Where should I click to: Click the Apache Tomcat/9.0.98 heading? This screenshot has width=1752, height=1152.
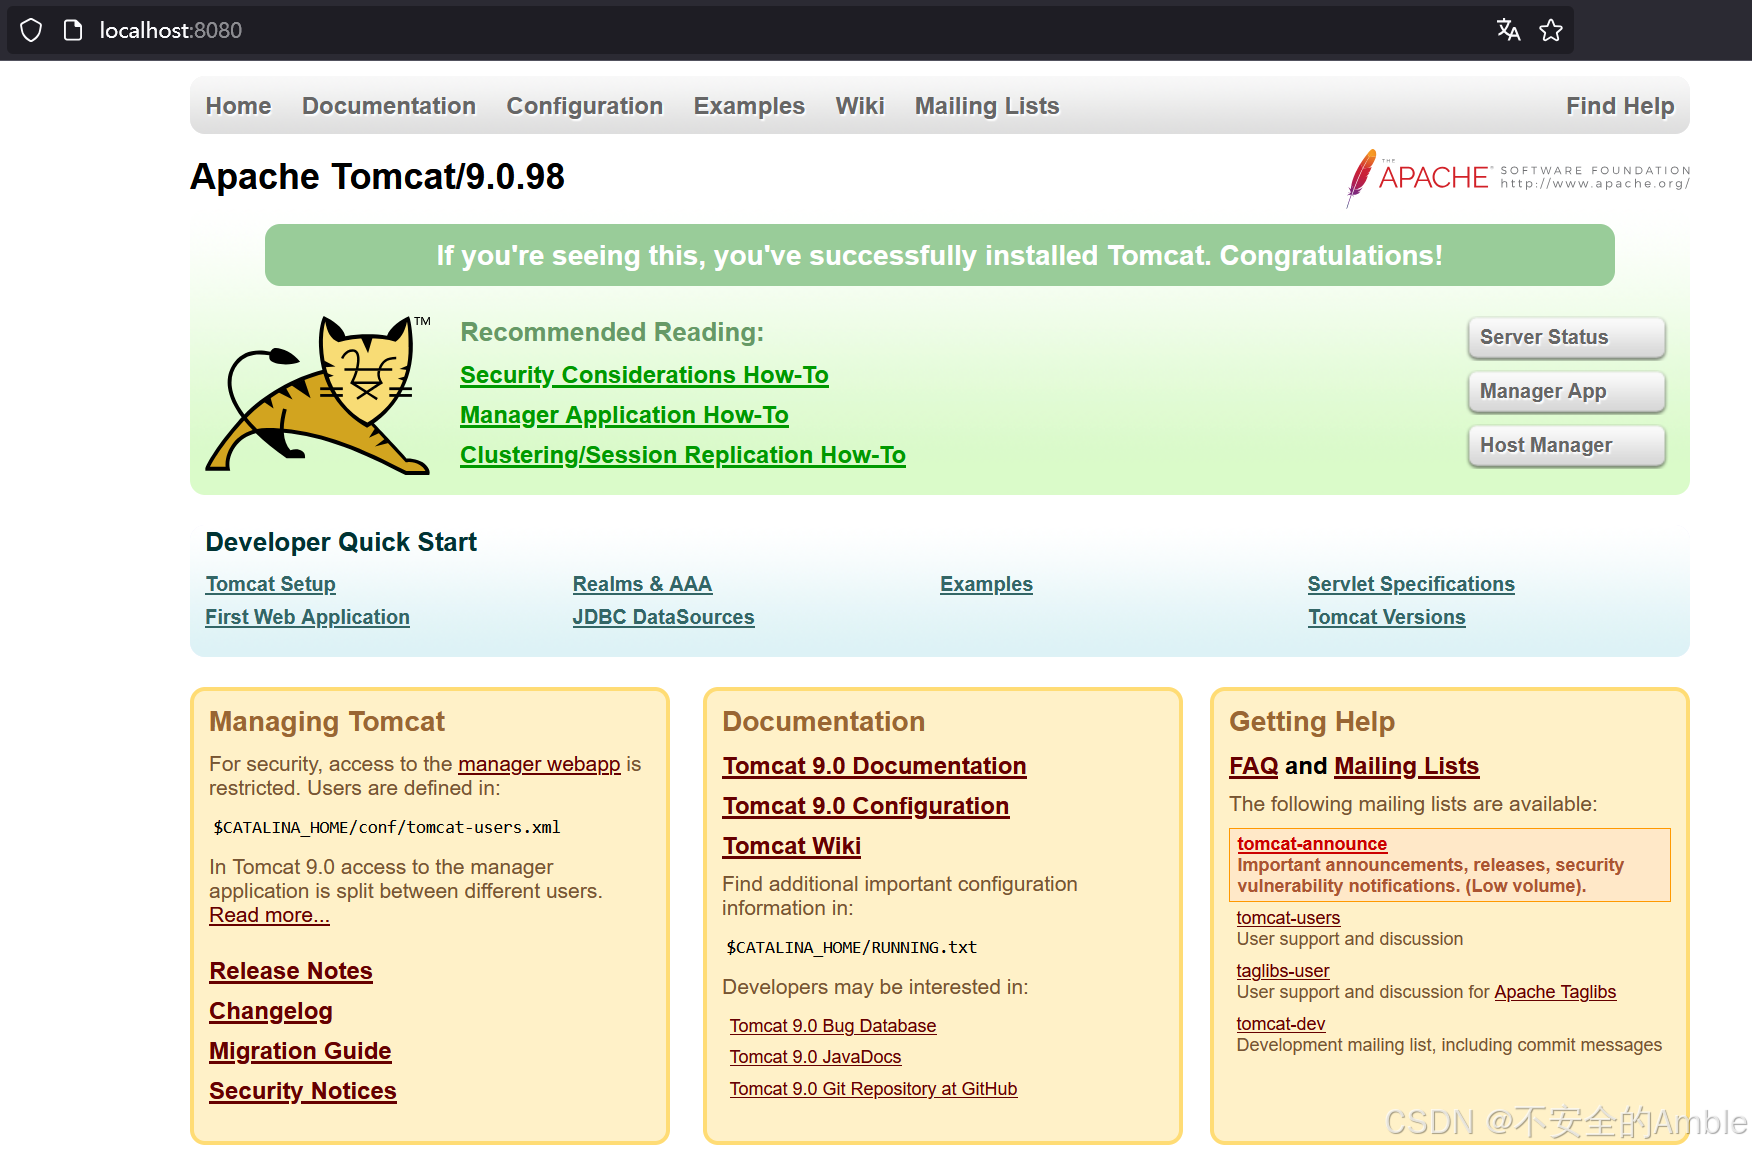tap(377, 177)
